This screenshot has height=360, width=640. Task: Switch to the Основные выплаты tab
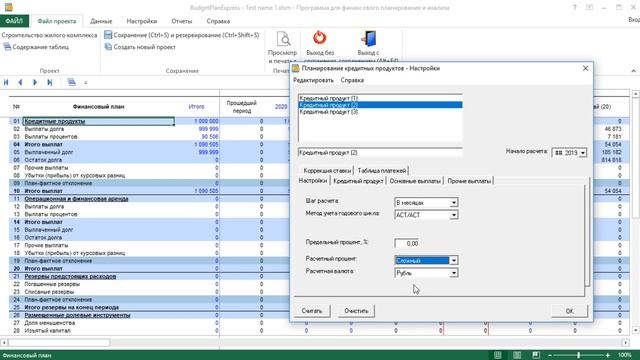click(x=415, y=181)
